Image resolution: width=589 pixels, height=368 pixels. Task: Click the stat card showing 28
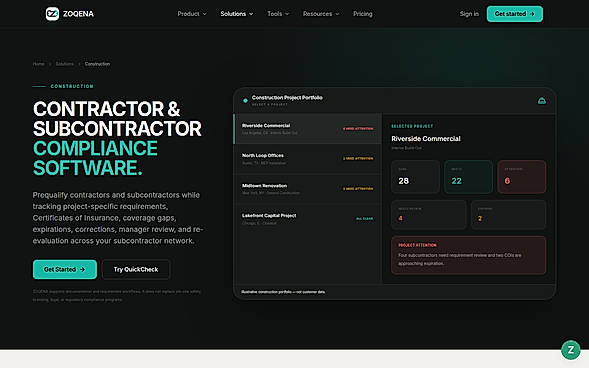(x=415, y=177)
